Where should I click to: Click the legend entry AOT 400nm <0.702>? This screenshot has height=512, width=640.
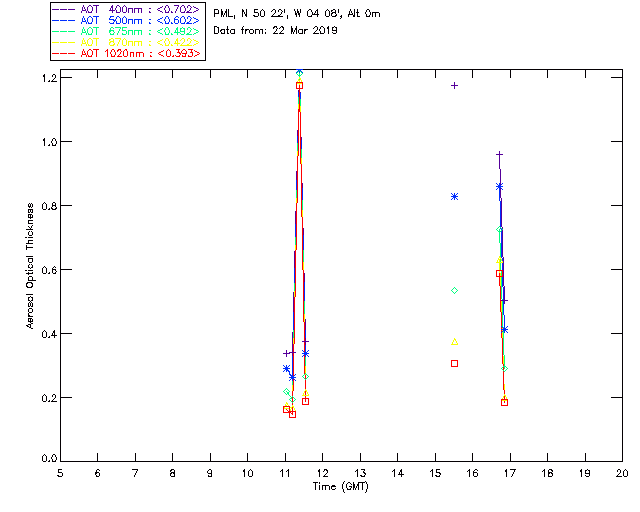tap(126, 9)
